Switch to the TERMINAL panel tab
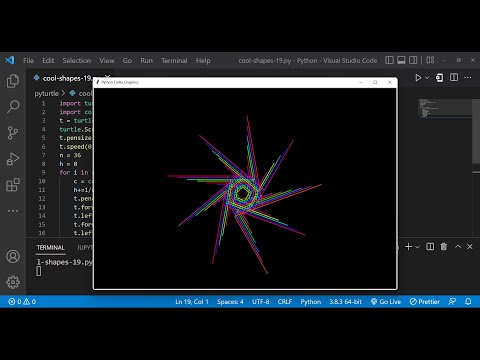The height and width of the screenshot is (360, 480). 50,248
